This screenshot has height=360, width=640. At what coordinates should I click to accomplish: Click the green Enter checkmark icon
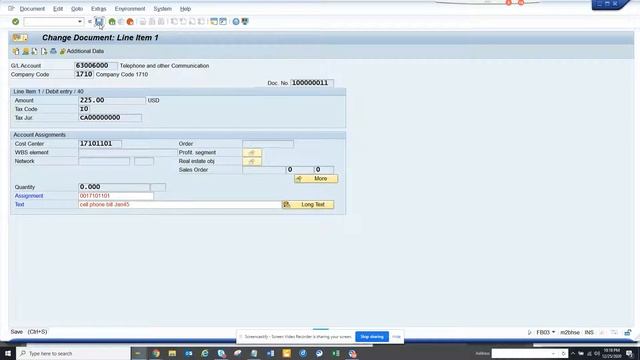(x=16, y=22)
